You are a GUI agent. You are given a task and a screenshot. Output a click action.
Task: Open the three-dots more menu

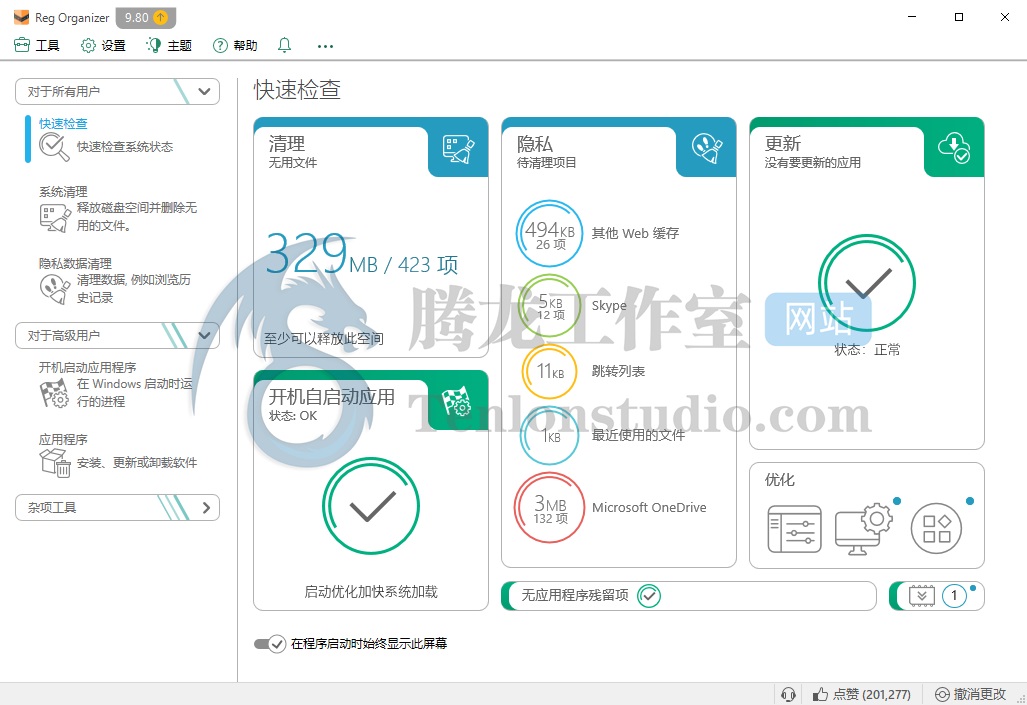pyautogui.click(x=325, y=45)
